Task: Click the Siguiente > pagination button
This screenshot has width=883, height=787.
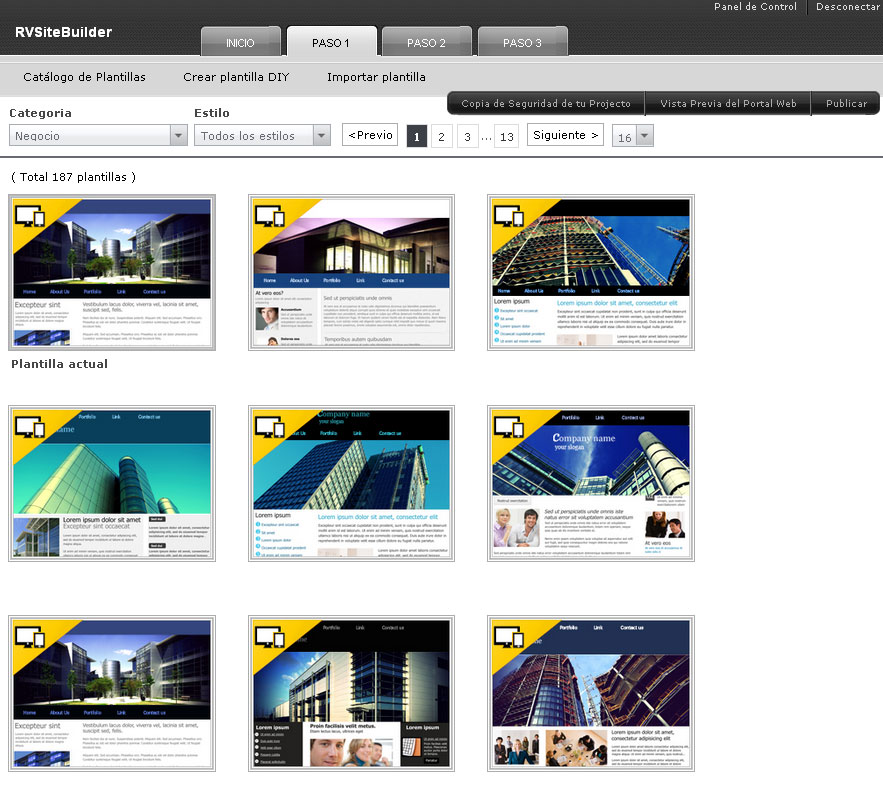Action: (565, 135)
